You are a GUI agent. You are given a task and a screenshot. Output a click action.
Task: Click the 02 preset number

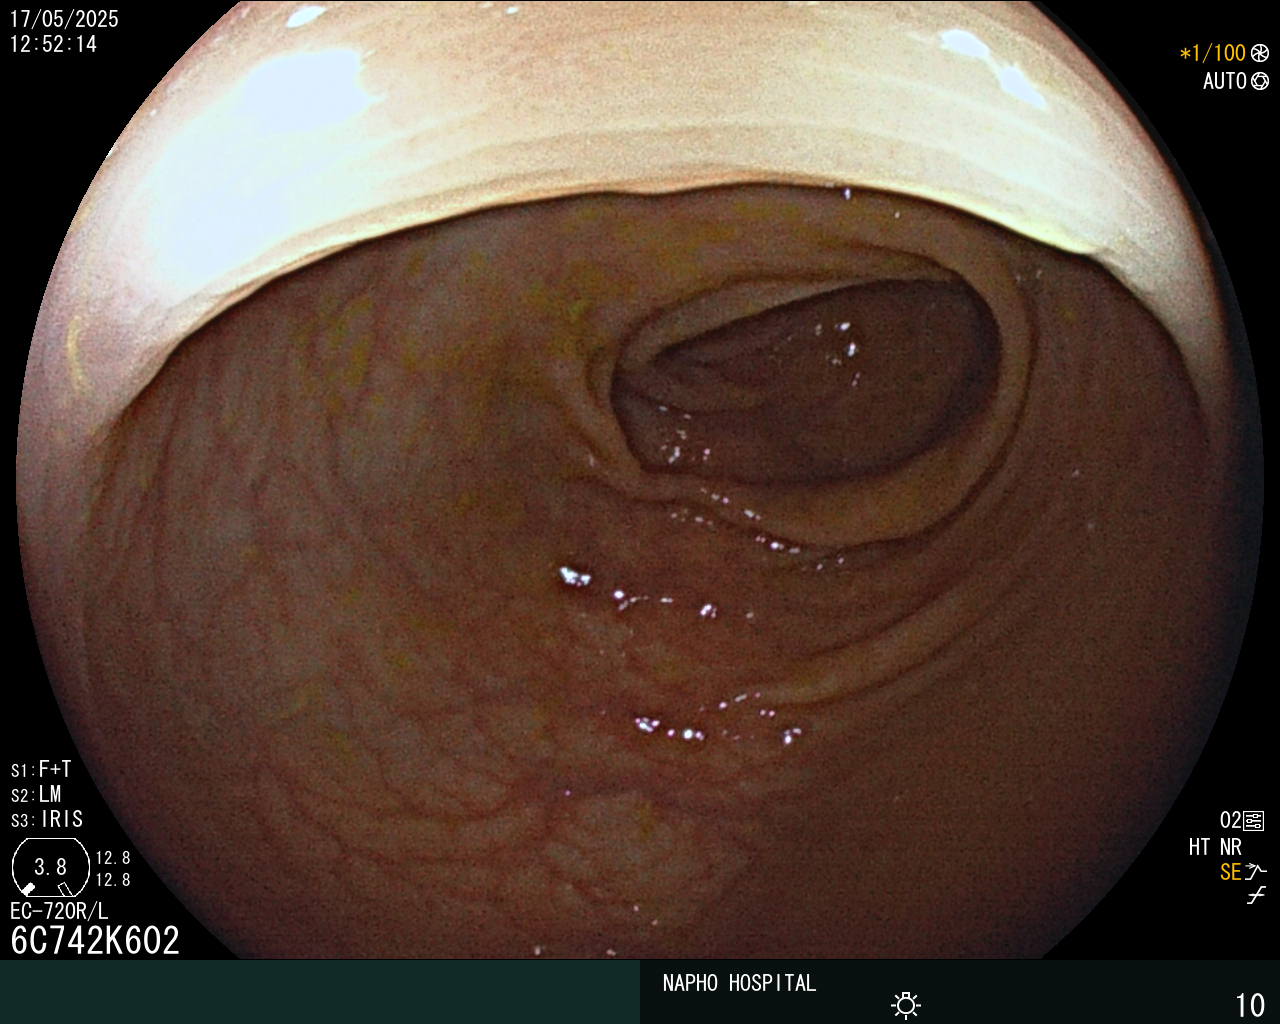tap(1230, 821)
